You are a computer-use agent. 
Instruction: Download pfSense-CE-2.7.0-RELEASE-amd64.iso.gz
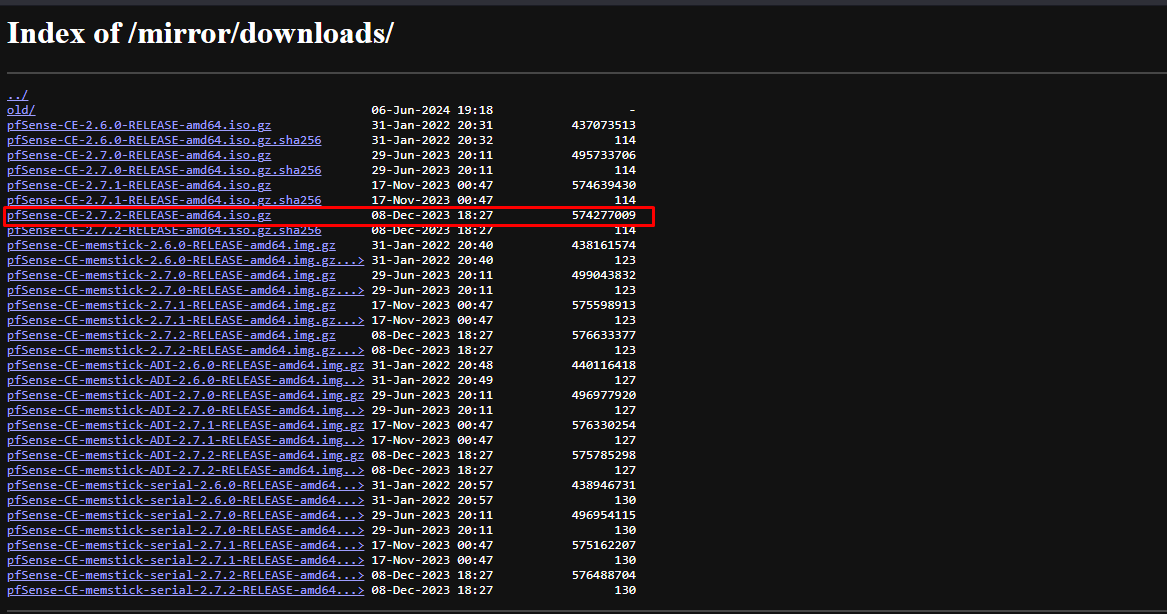[139, 155]
